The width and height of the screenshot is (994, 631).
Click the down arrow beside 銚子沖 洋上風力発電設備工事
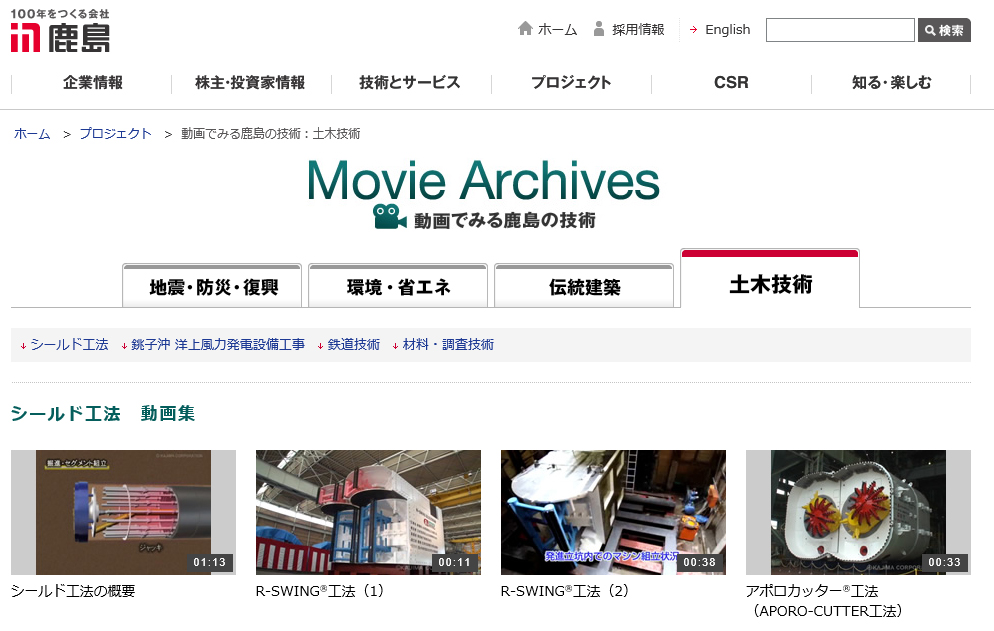point(124,346)
